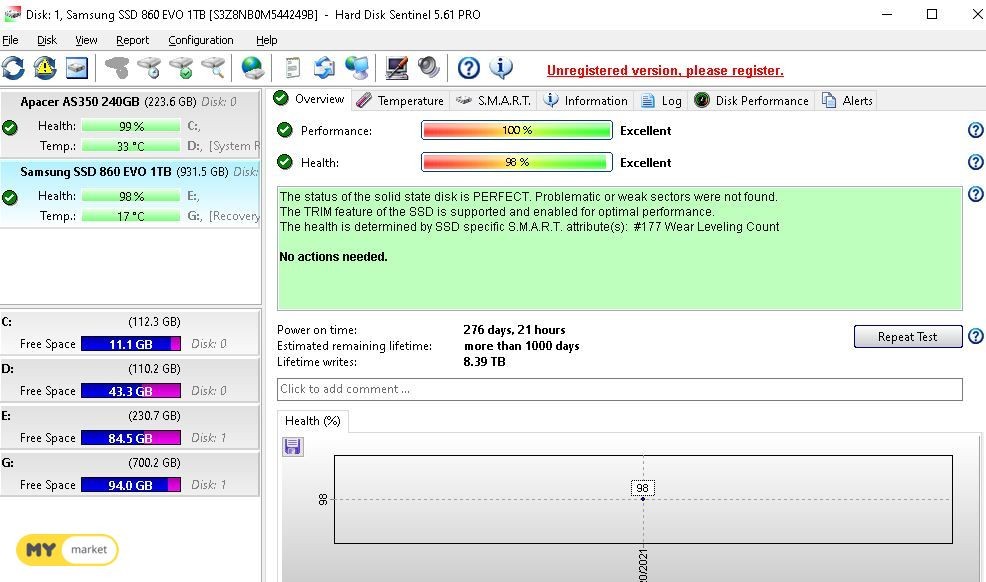Open the File menu

click(x=10, y=40)
